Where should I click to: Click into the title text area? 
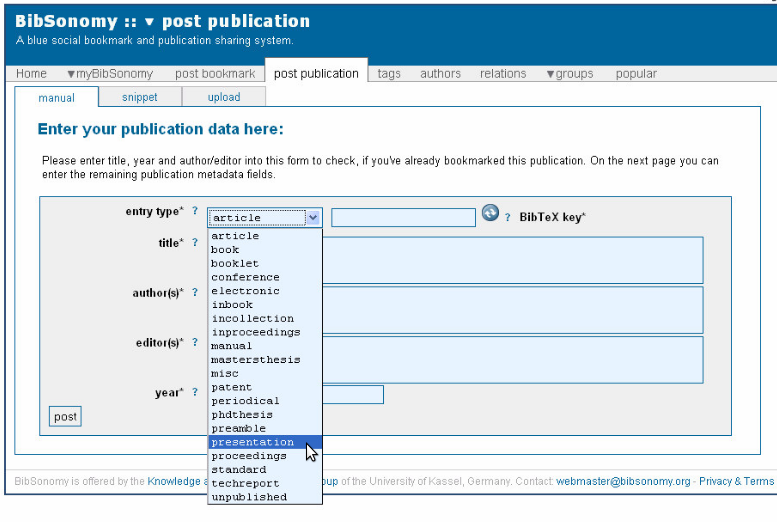click(512, 260)
